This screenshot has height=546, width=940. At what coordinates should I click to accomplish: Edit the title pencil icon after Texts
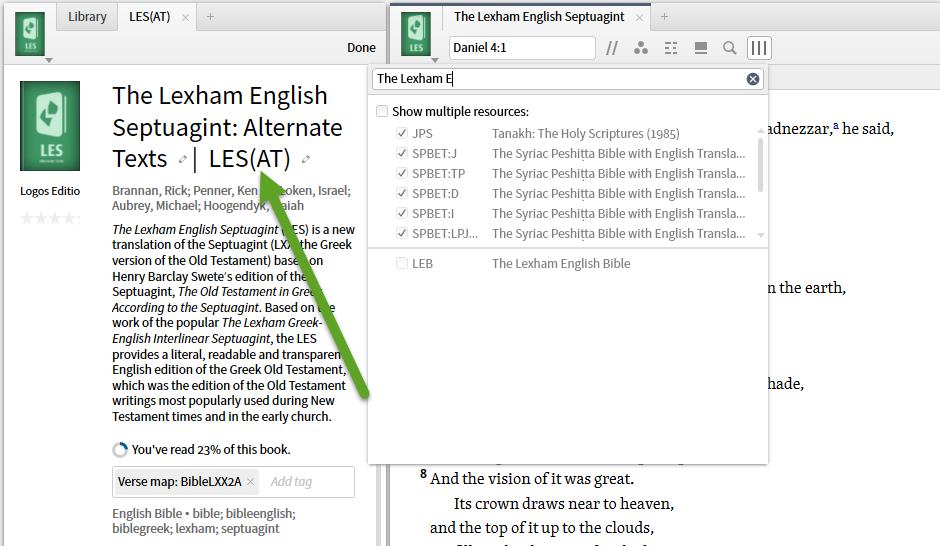click(x=182, y=159)
